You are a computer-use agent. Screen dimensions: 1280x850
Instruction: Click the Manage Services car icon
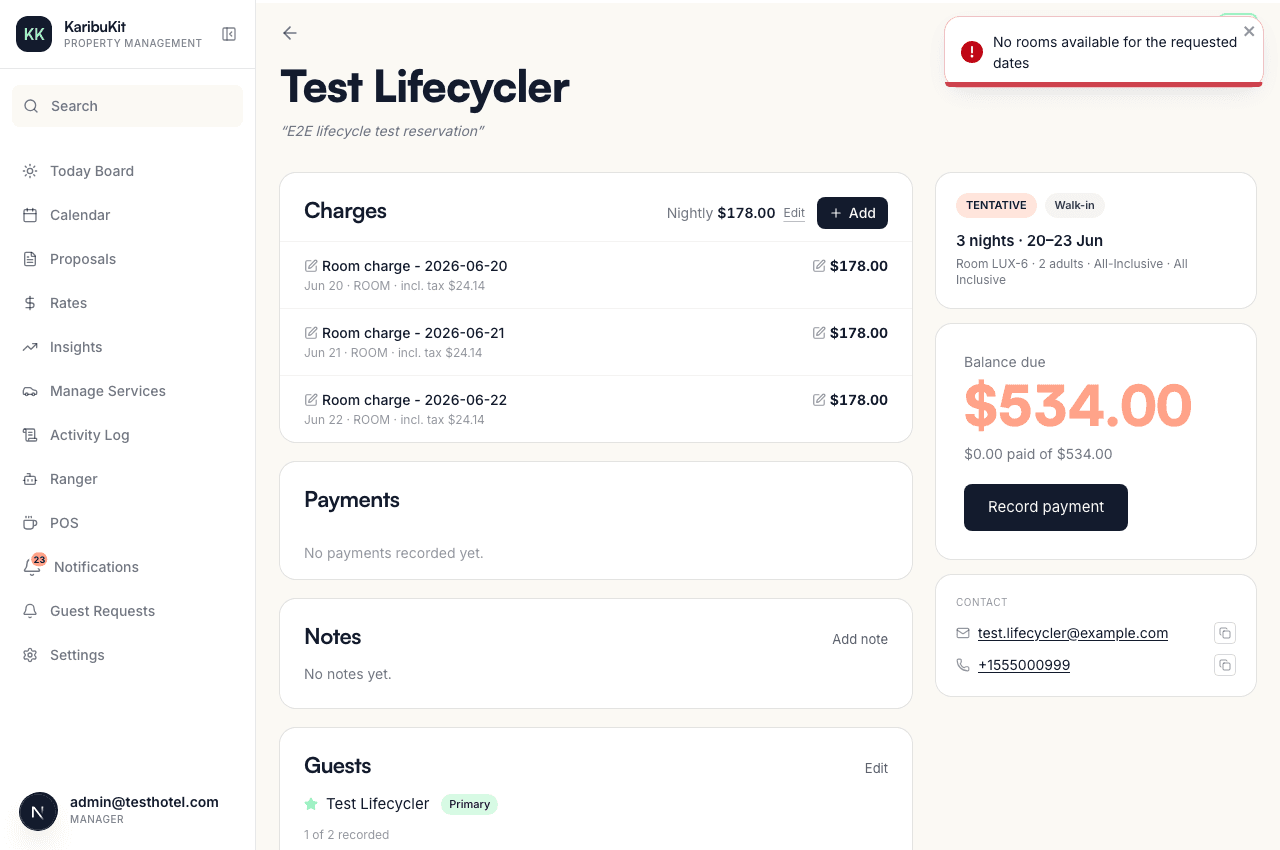click(30, 391)
